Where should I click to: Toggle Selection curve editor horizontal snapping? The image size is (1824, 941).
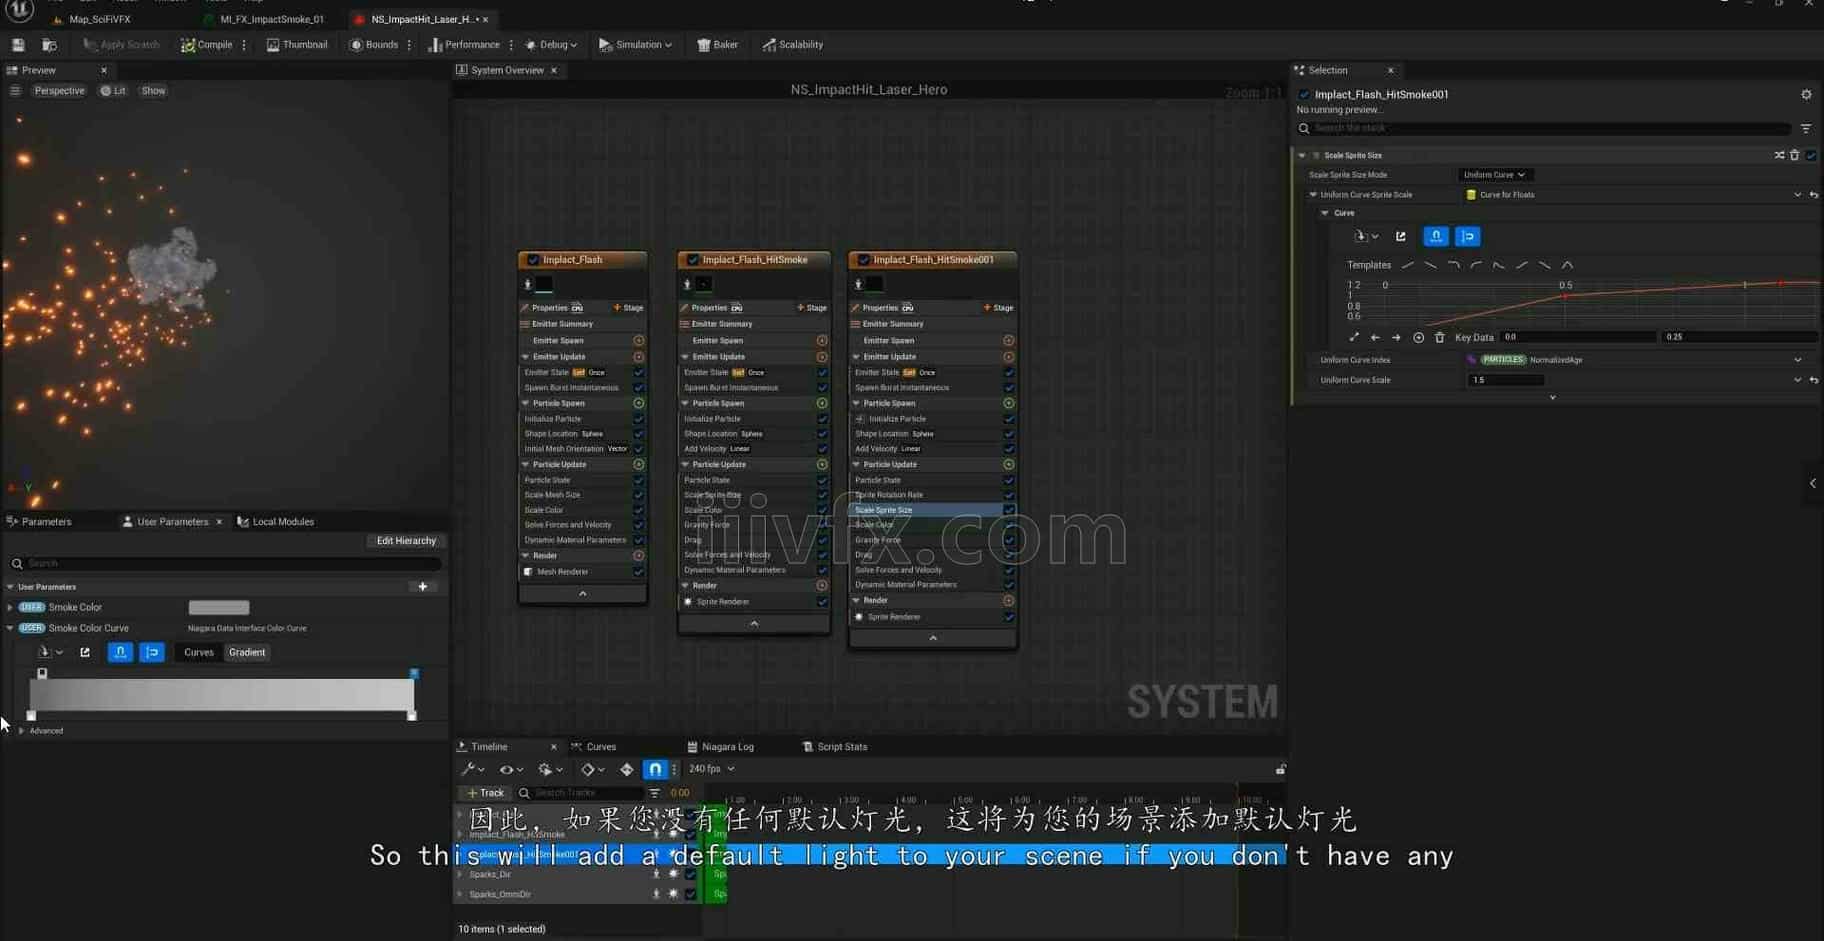tap(1436, 236)
